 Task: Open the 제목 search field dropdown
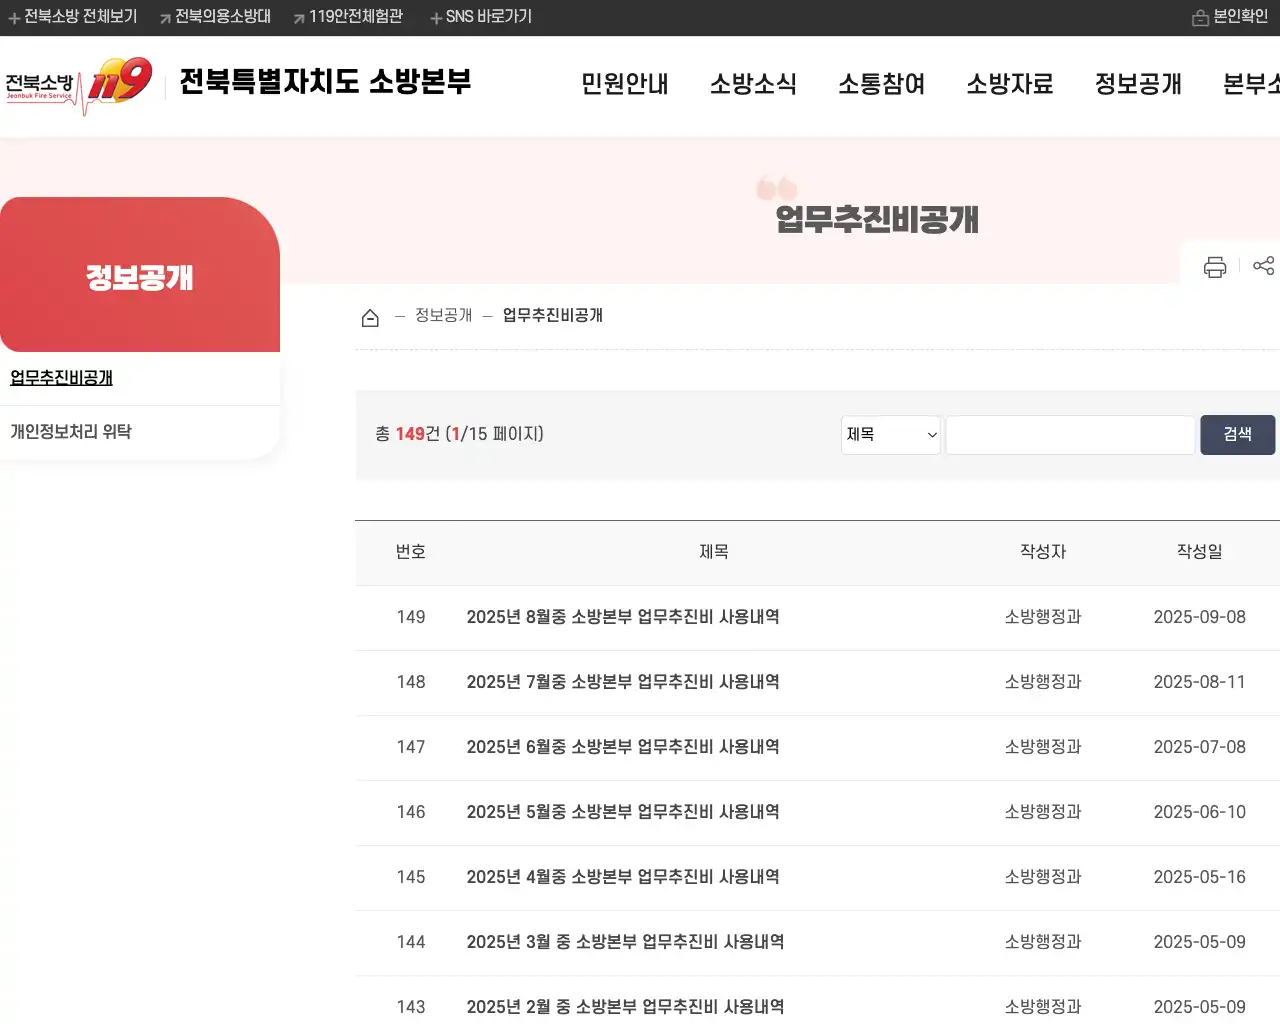click(889, 434)
